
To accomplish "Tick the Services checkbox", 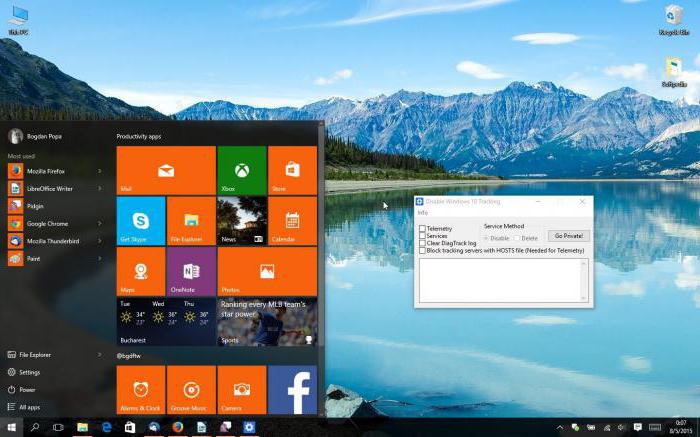I will pyautogui.click(x=422, y=236).
